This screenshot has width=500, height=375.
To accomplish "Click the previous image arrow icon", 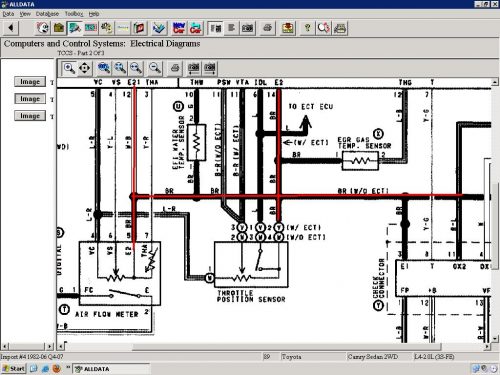I will tap(194, 68).
